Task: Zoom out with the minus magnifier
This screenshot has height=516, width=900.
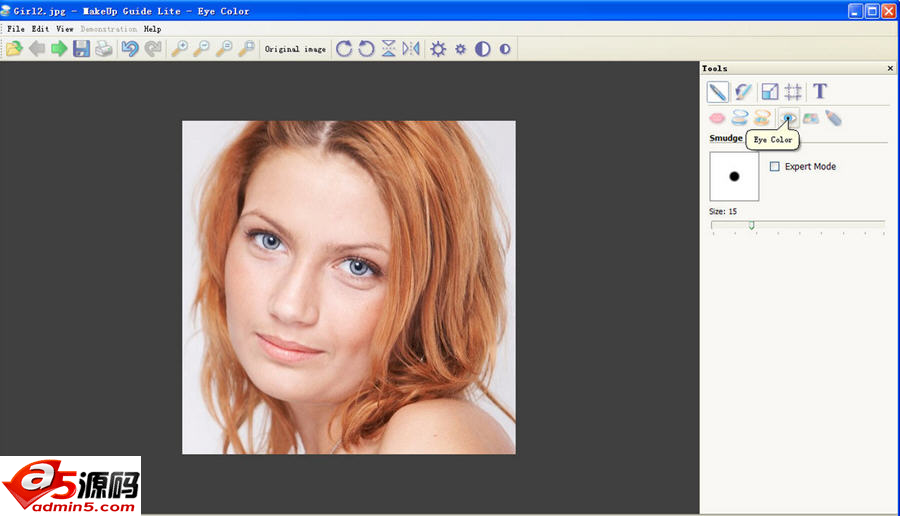Action: 201,49
